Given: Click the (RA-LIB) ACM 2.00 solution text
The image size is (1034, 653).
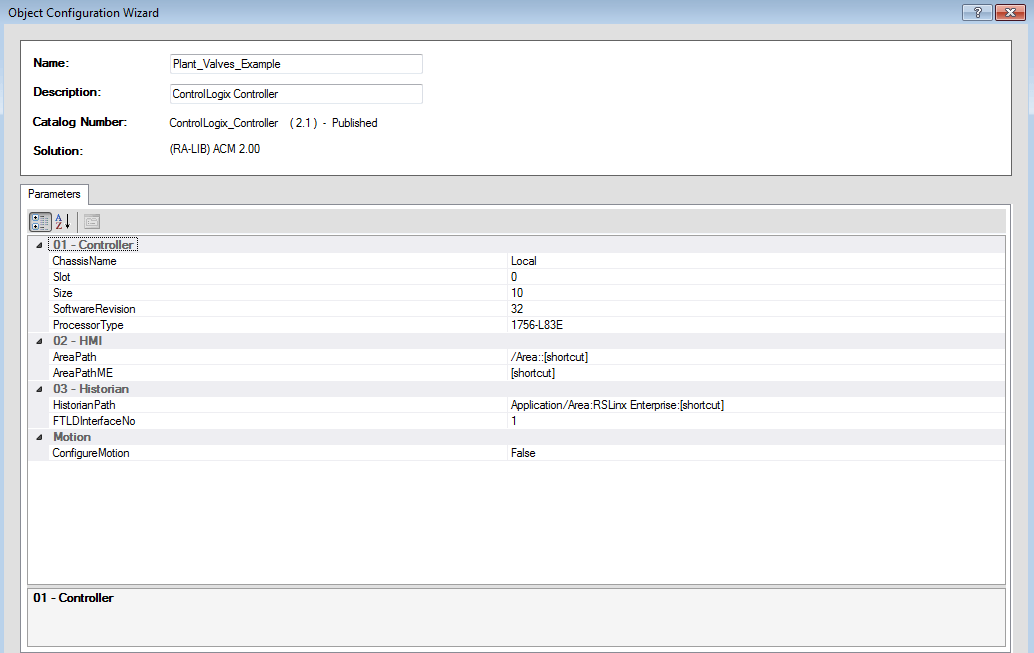Looking at the screenshot, I should [x=215, y=149].
